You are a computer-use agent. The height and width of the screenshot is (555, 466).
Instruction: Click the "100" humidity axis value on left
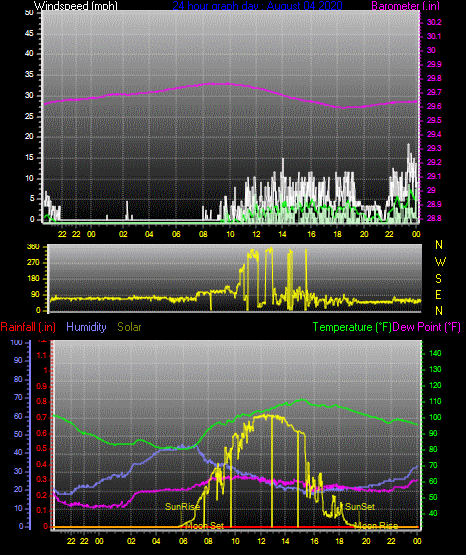pyautogui.click(x=16, y=342)
